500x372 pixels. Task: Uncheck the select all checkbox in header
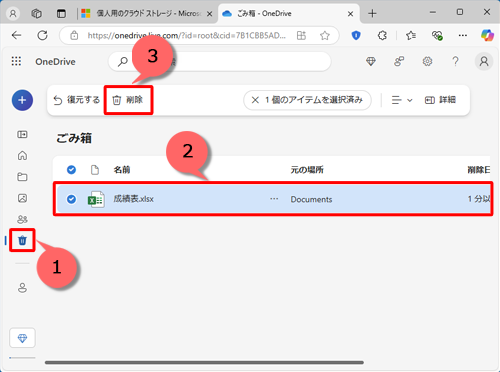(71, 170)
